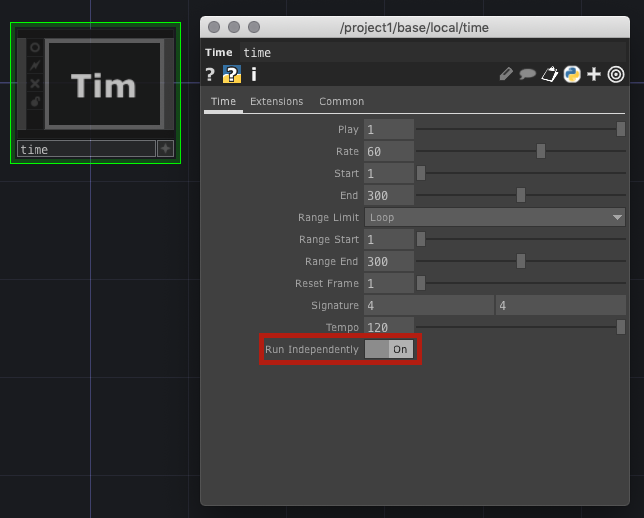Image resolution: width=644 pixels, height=518 pixels.
Task: Click the first Signature field
Action: pyautogui.click(x=429, y=305)
